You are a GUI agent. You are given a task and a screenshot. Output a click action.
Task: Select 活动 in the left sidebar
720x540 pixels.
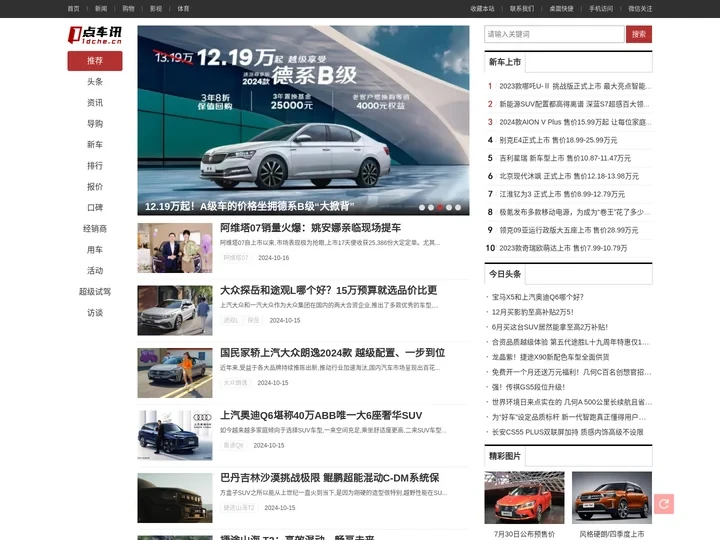95,270
